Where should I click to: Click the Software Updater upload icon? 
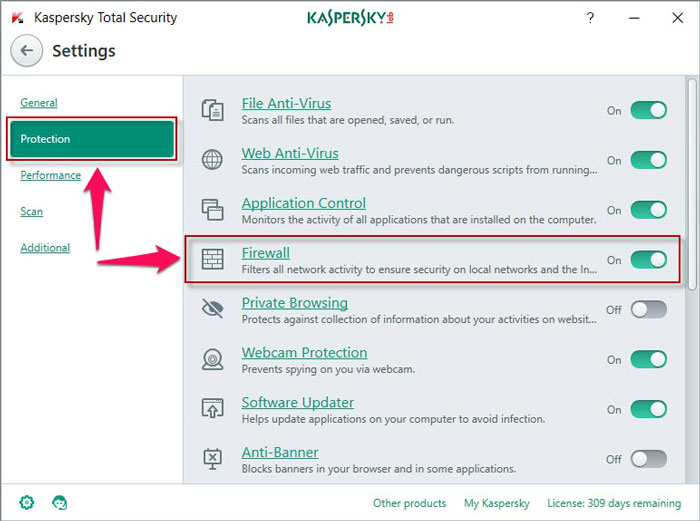tap(212, 408)
